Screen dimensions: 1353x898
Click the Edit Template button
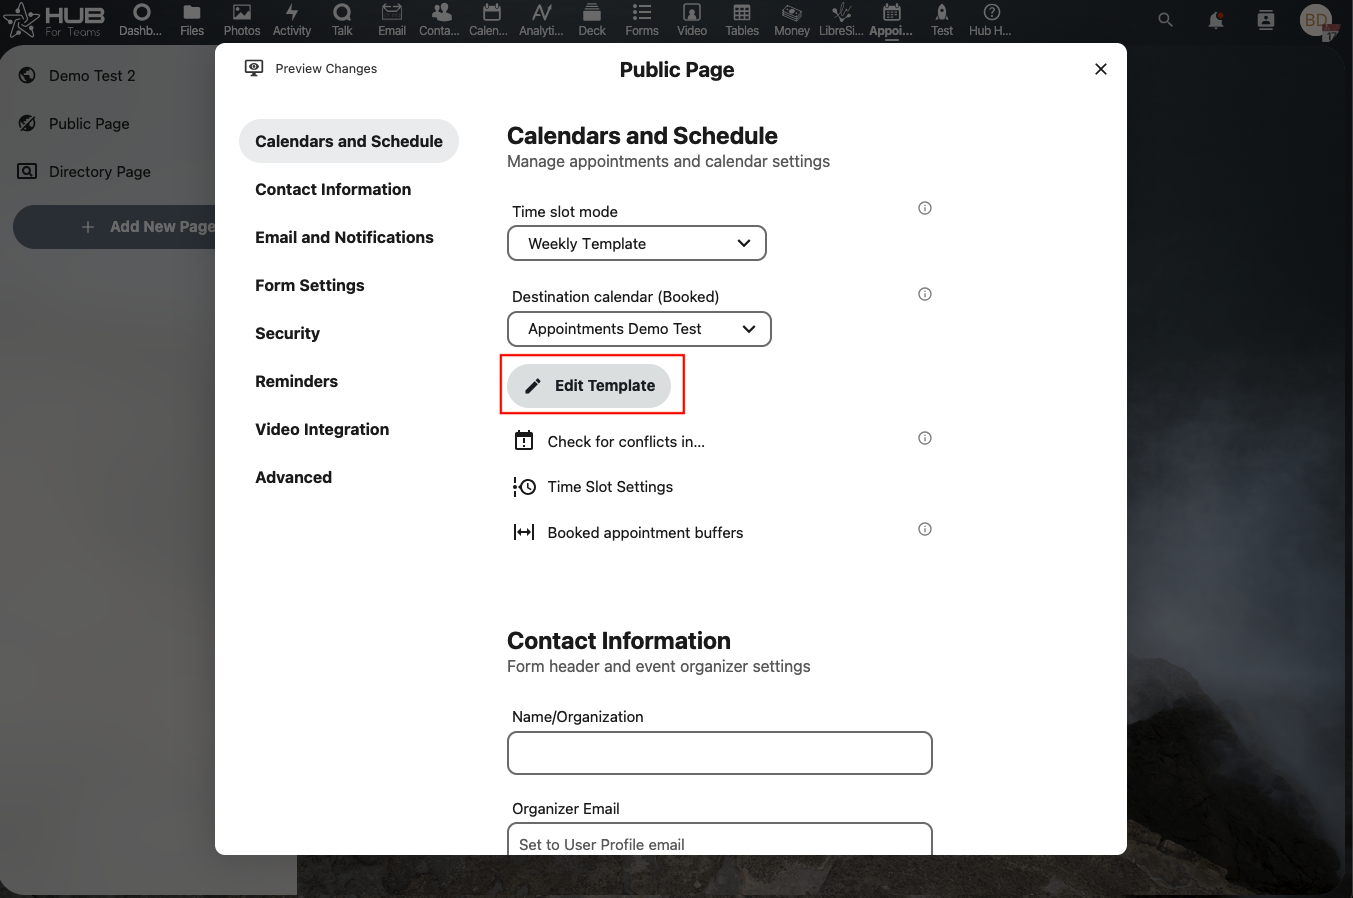tap(589, 386)
